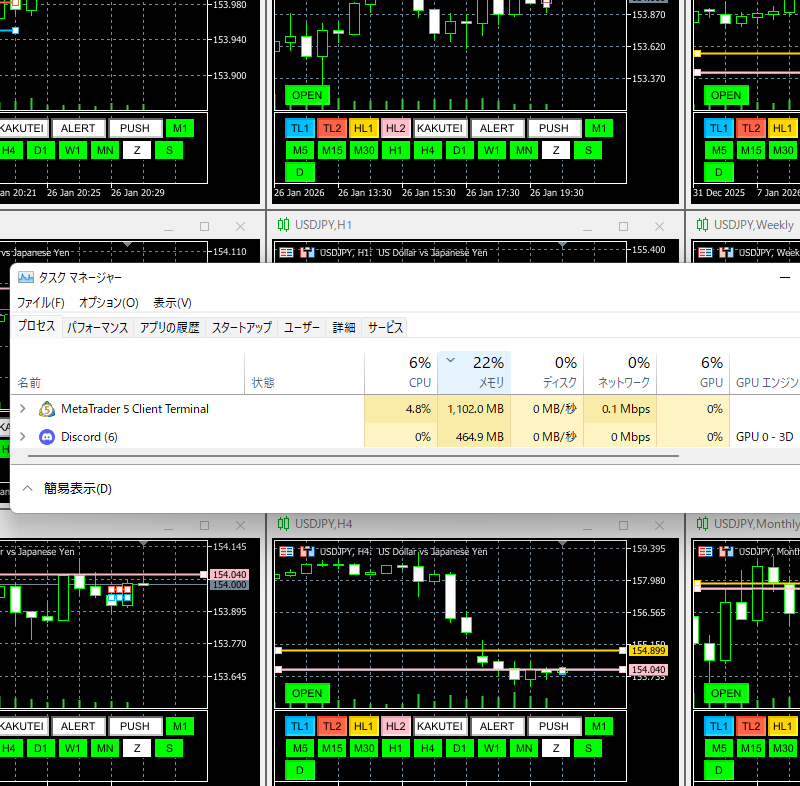Expand the Discord (6) process group

point(23,437)
